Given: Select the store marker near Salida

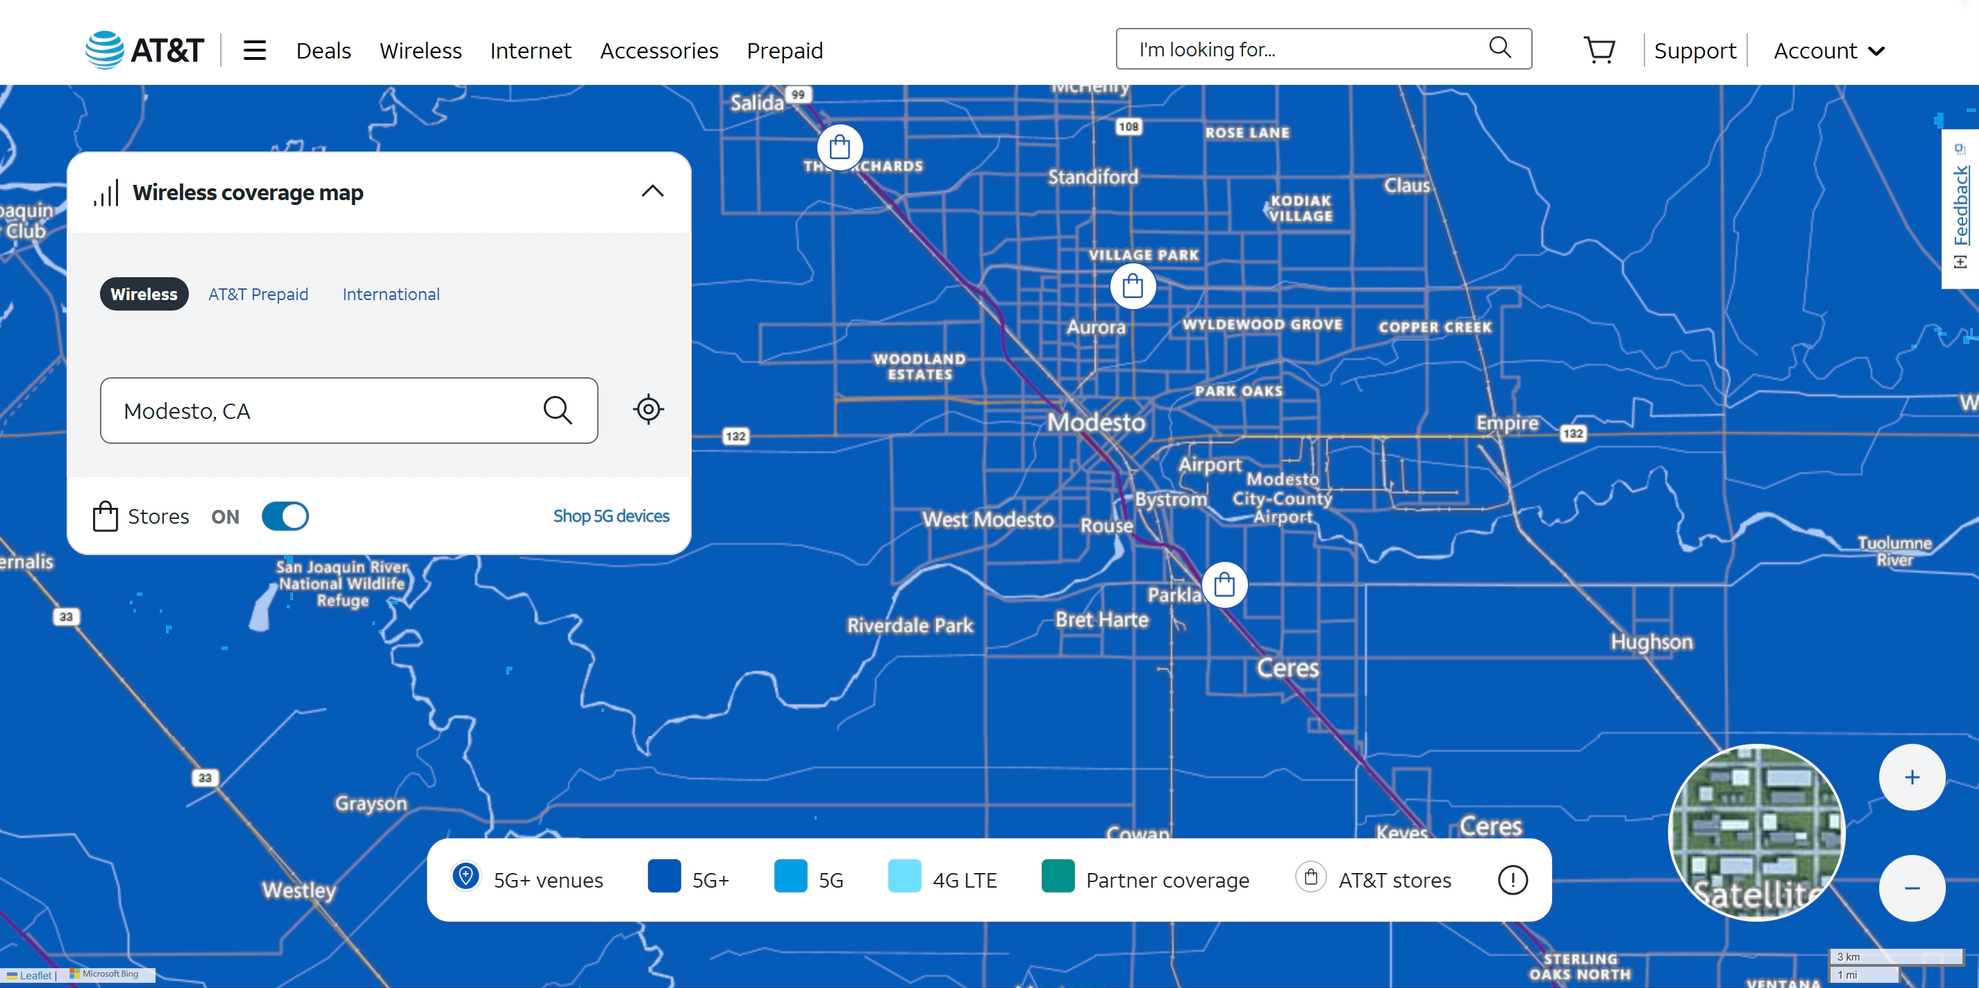Looking at the screenshot, I should click(x=840, y=147).
